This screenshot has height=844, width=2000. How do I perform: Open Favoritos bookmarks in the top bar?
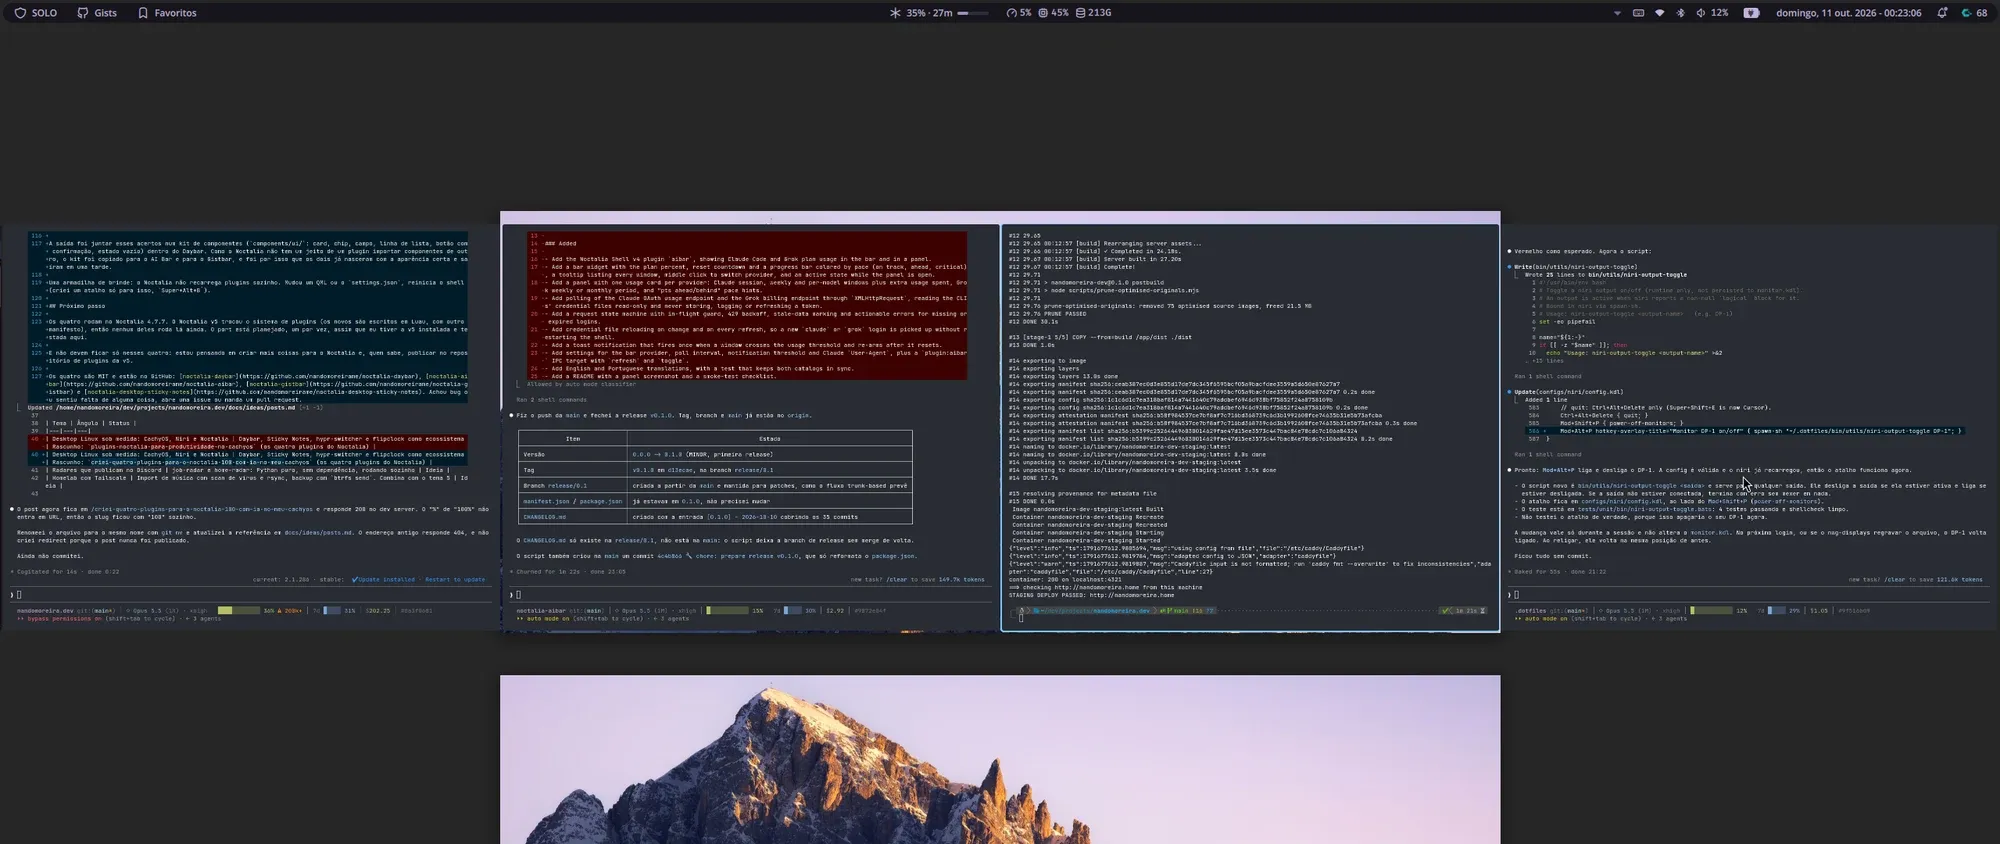pyautogui.click(x=167, y=13)
